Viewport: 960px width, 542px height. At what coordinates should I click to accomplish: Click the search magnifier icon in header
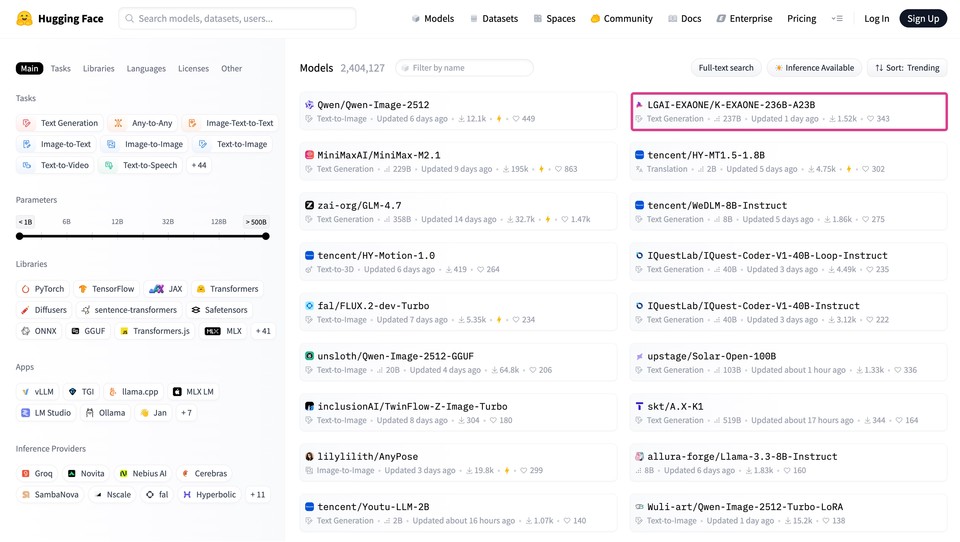[129, 18]
